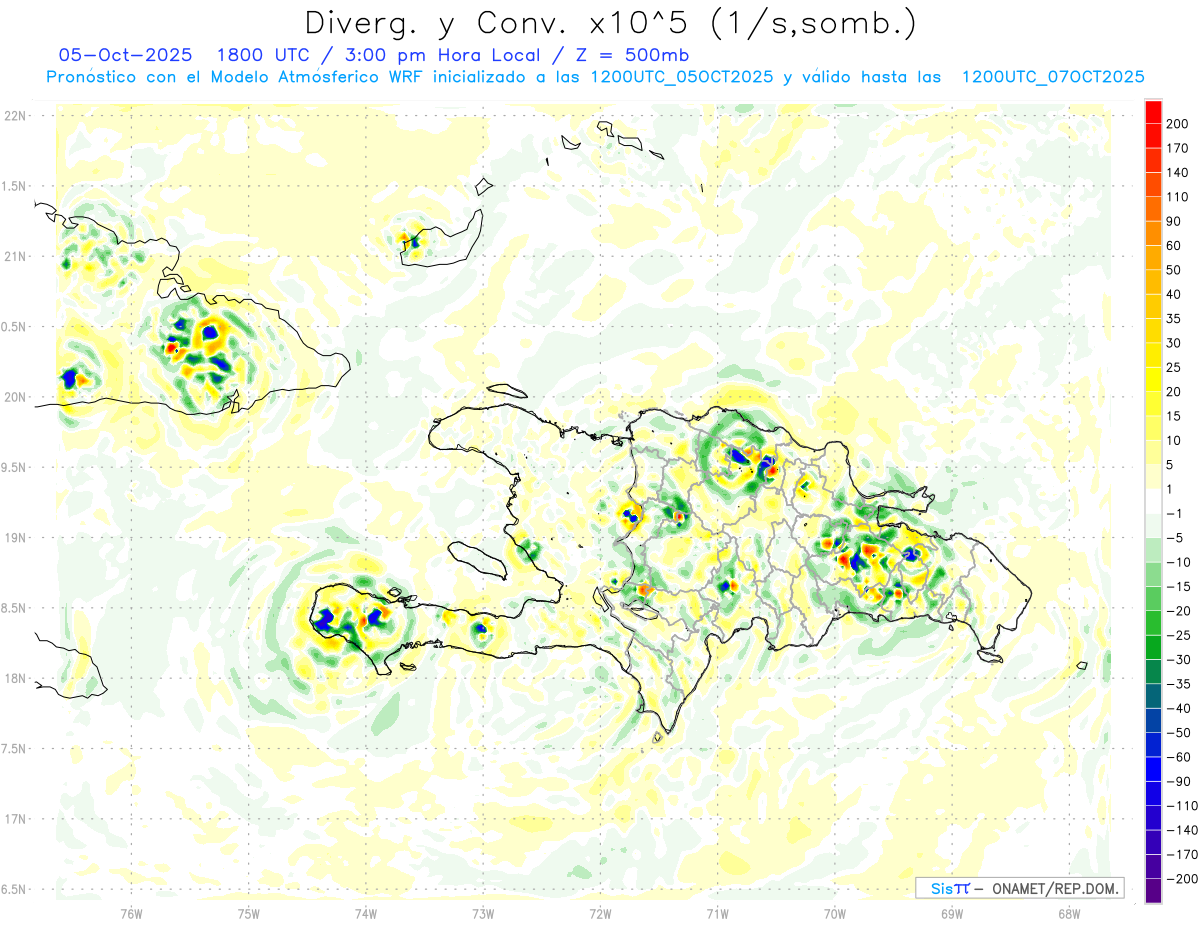Click the 20N latitude axis label

[x=14, y=397]
